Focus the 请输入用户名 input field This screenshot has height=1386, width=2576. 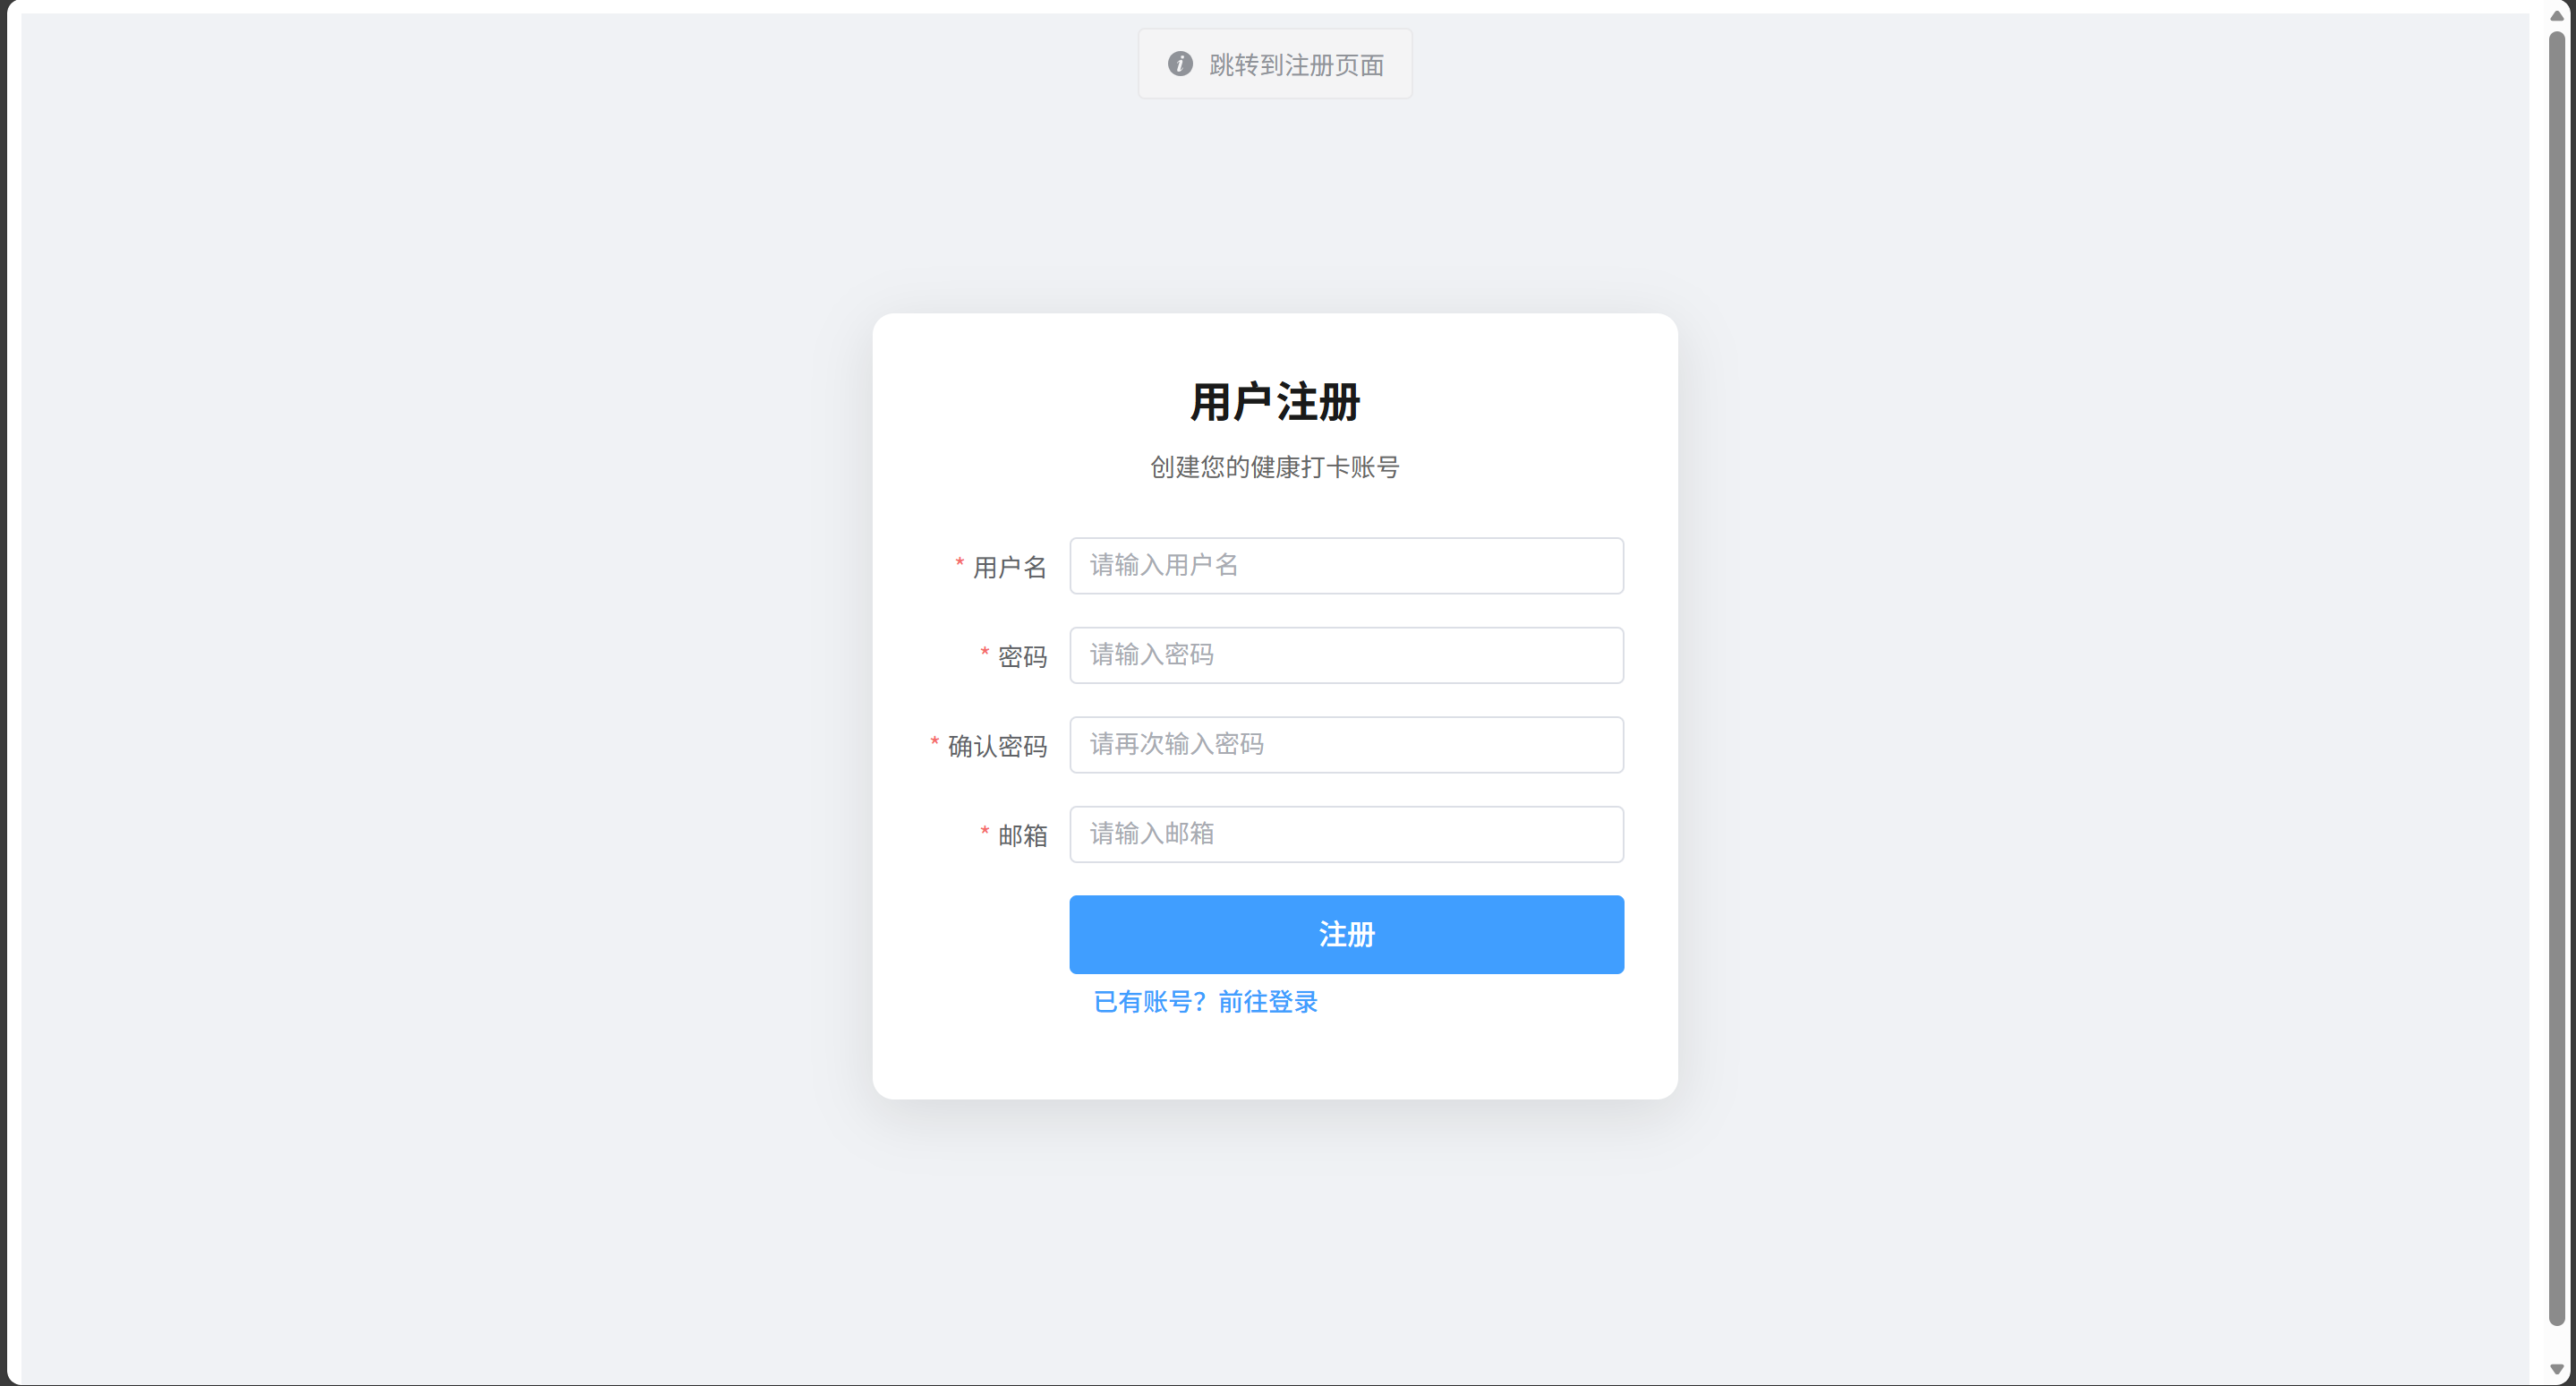(x=1346, y=566)
